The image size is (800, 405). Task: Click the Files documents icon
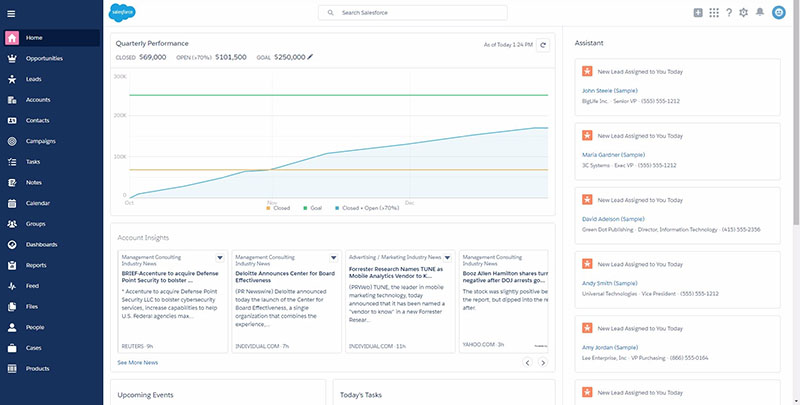pyautogui.click(x=12, y=307)
